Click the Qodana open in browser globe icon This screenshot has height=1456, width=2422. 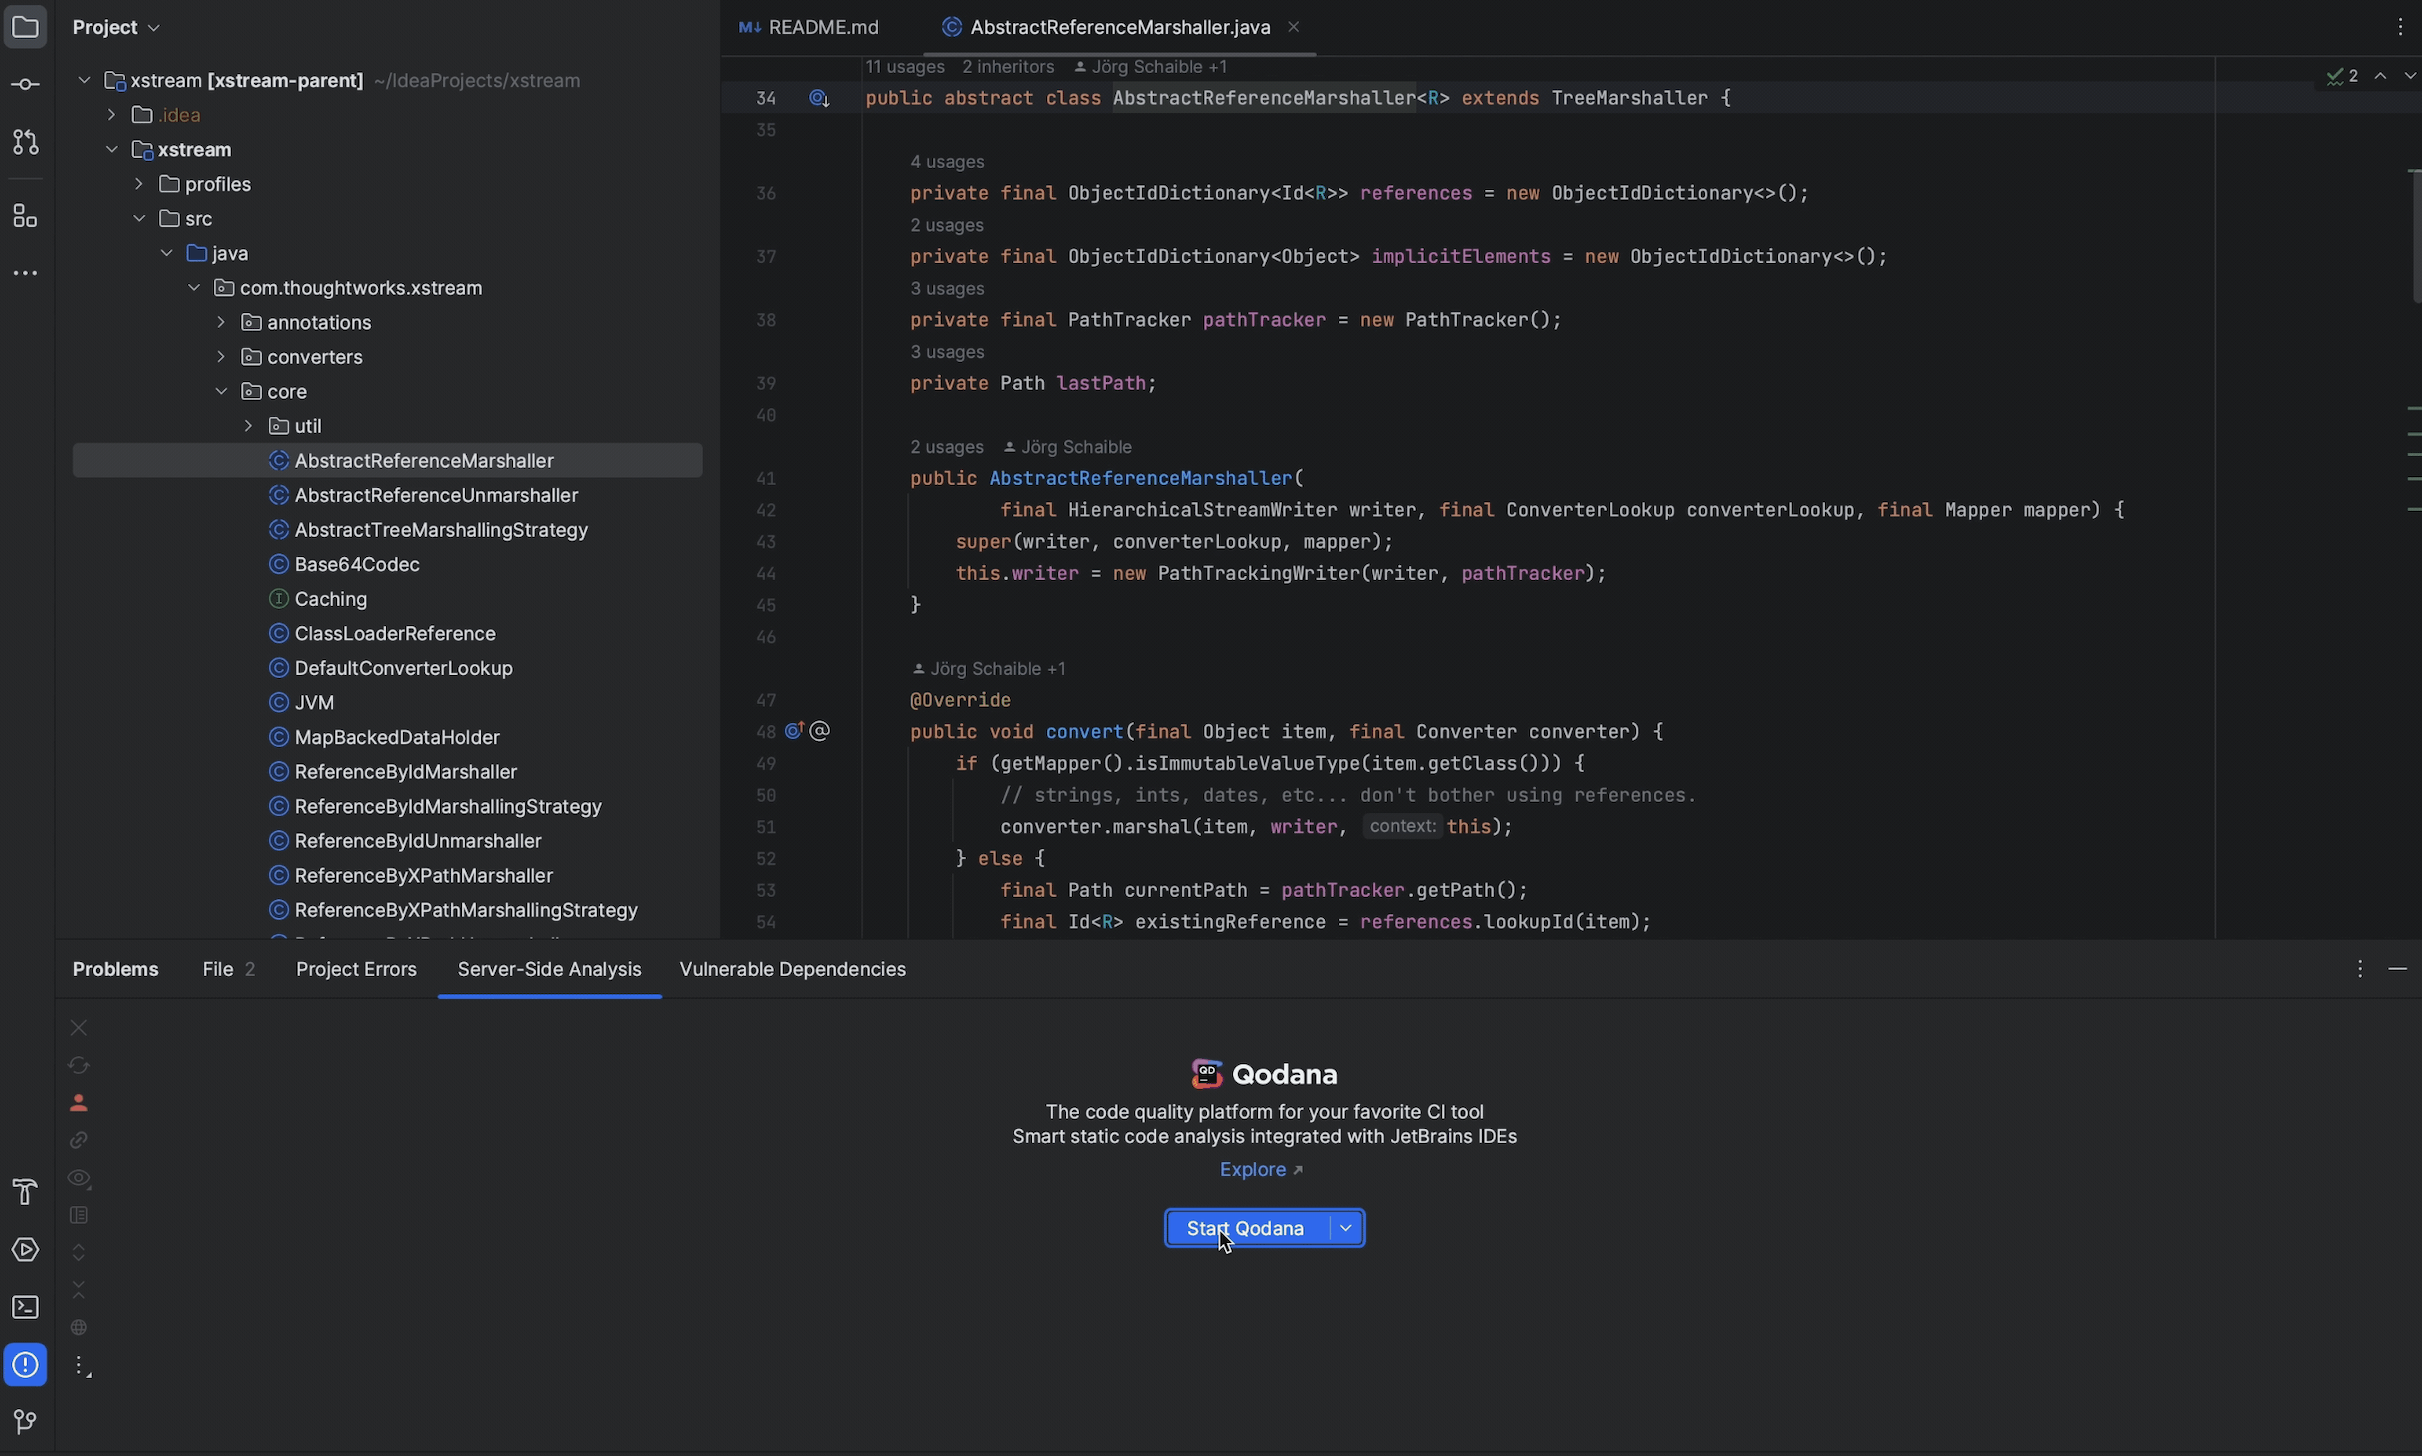(79, 1328)
